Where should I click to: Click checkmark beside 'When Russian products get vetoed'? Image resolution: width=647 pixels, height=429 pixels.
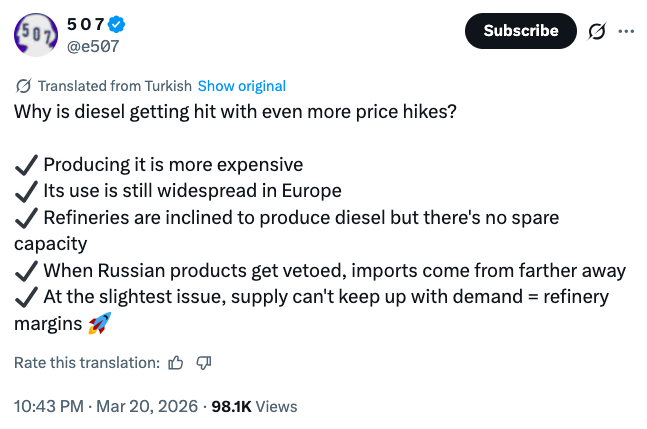pyautogui.click(x=26, y=270)
